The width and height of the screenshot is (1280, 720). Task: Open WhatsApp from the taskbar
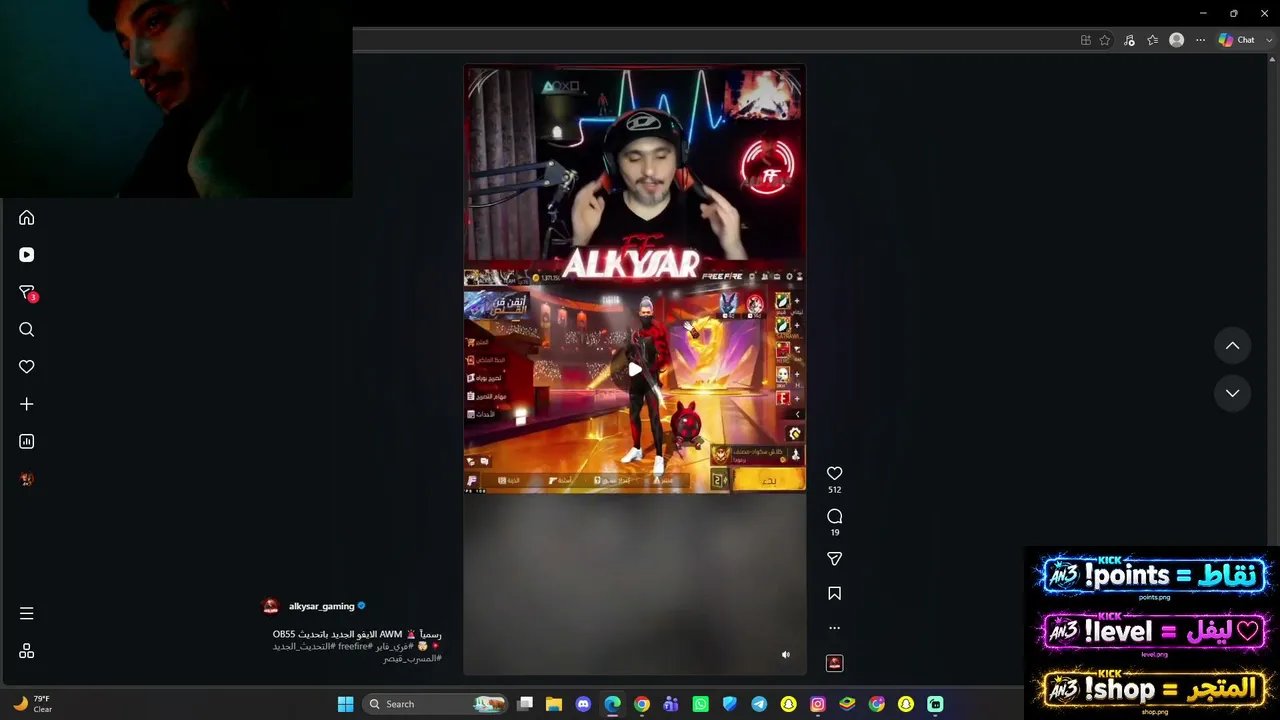pos(700,704)
